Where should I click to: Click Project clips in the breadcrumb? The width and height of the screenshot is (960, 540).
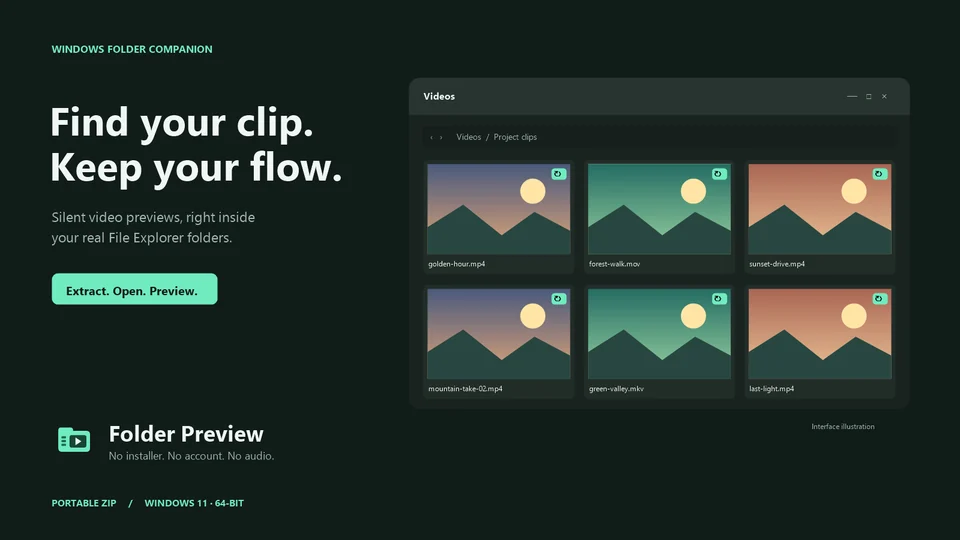(x=515, y=137)
